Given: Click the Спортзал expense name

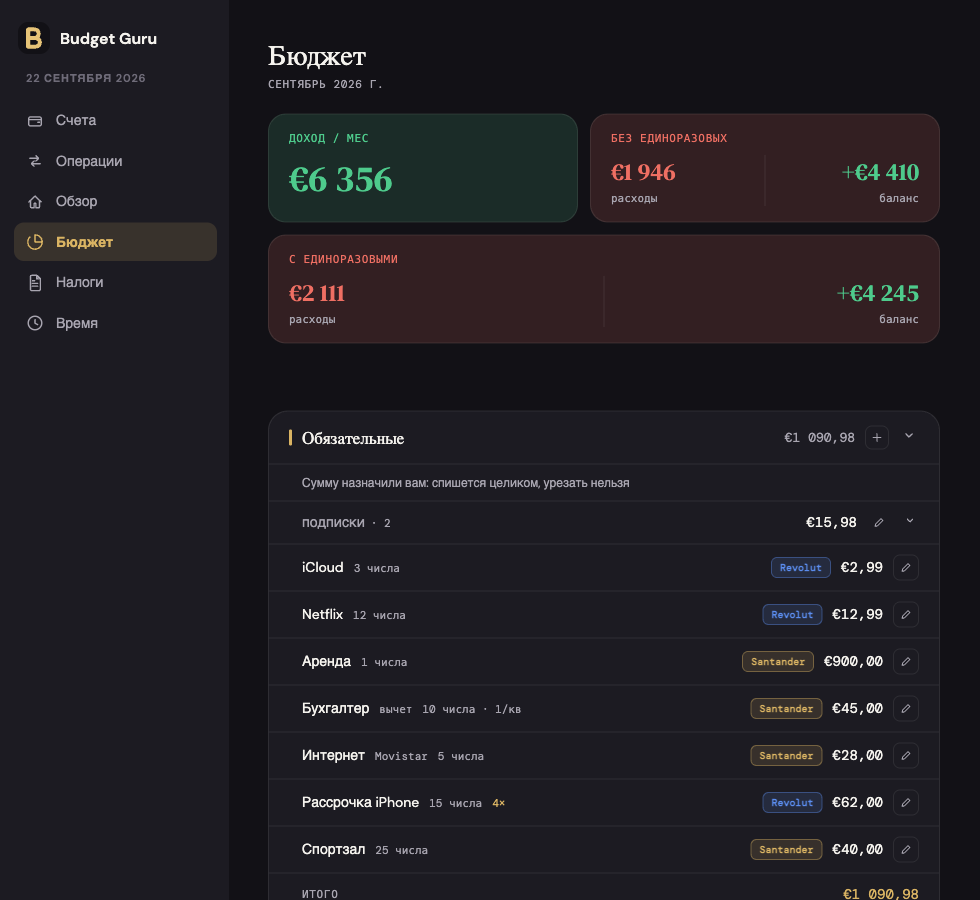Looking at the screenshot, I should pos(334,849).
